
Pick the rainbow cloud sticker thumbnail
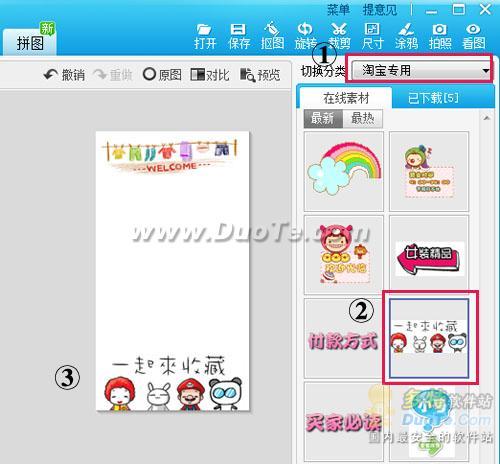(344, 171)
